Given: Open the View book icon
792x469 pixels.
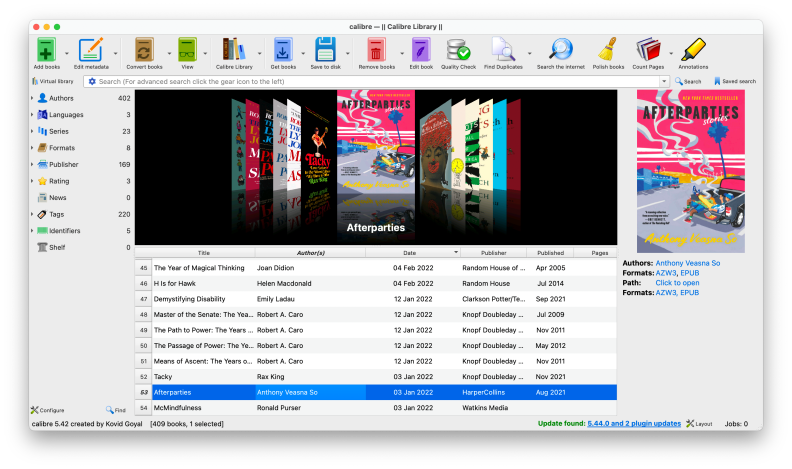Looking at the screenshot, I should click(187, 50).
